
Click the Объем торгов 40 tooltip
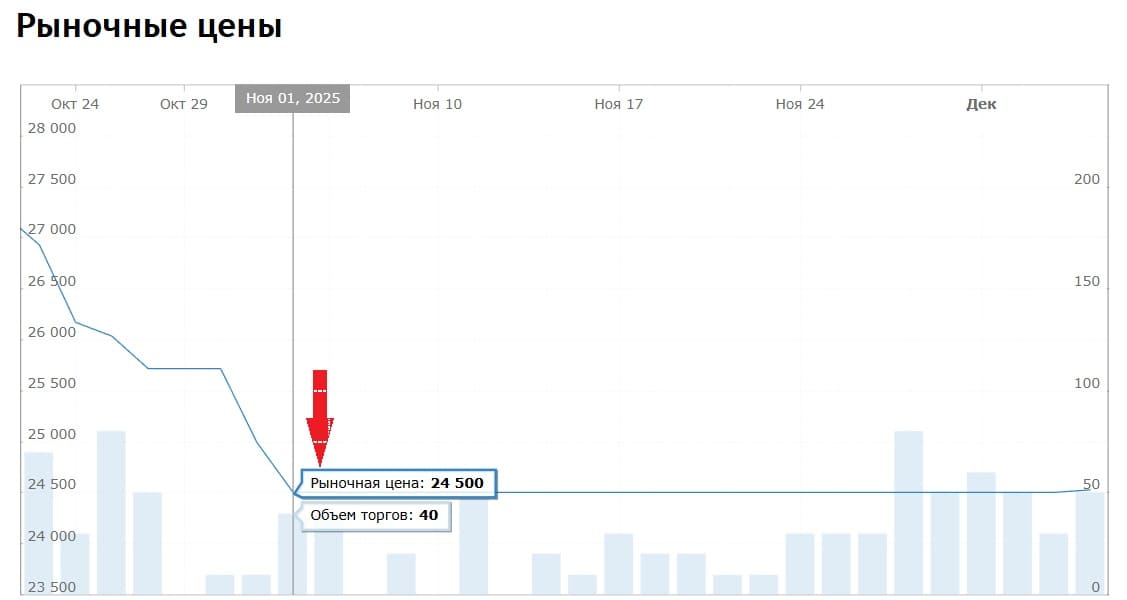374,516
